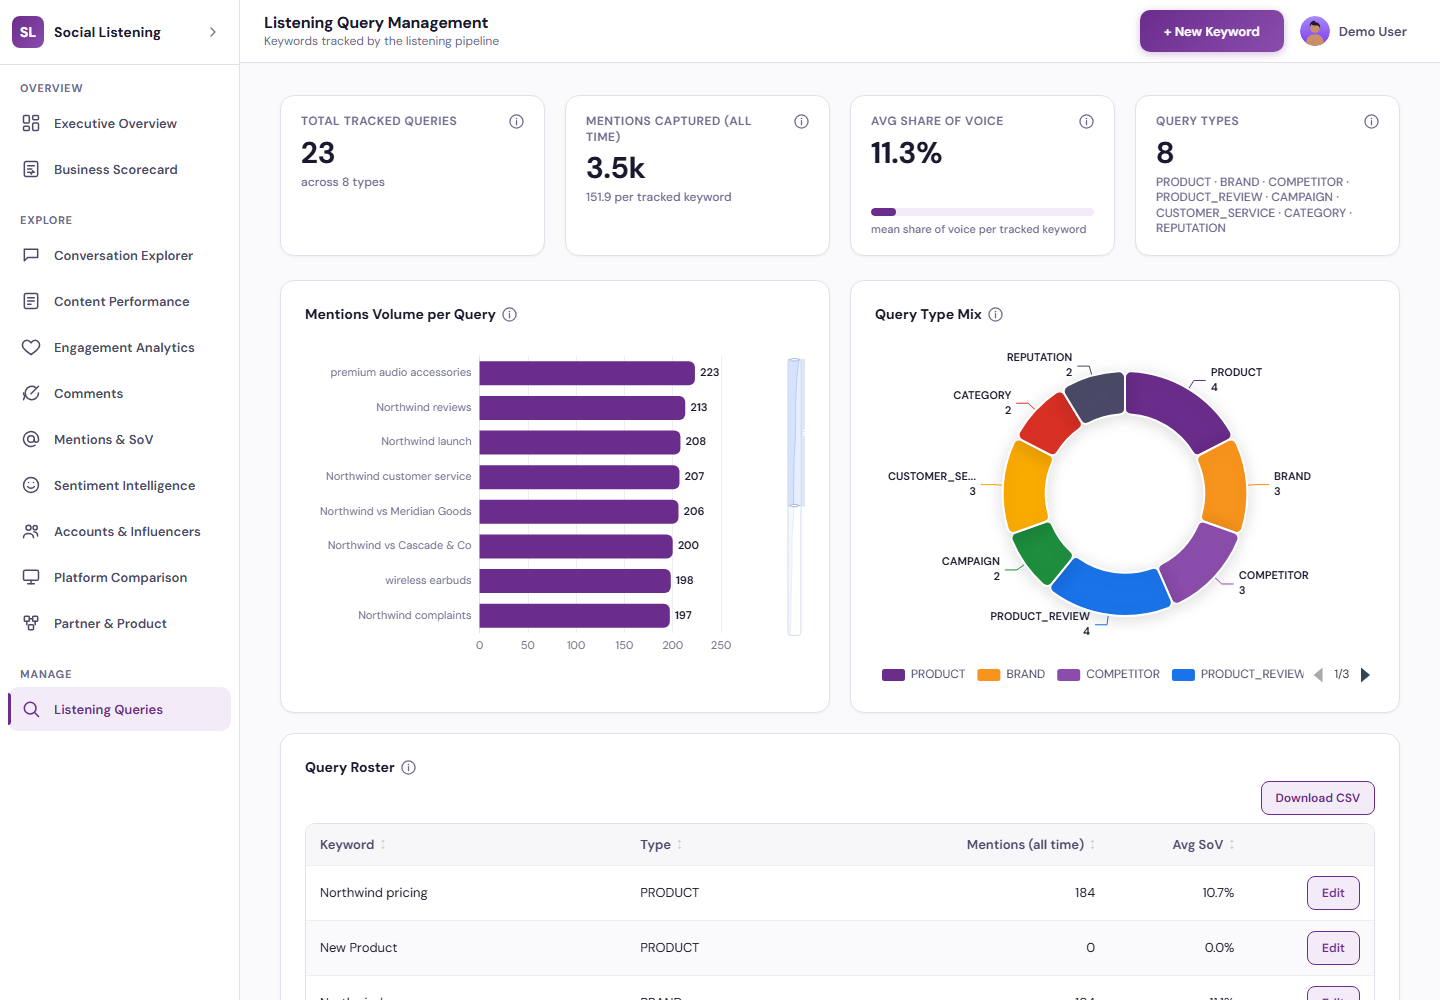This screenshot has width=1440, height=1000.
Task: Go to next legend page arrow
Action: [x=1365, y=675]
